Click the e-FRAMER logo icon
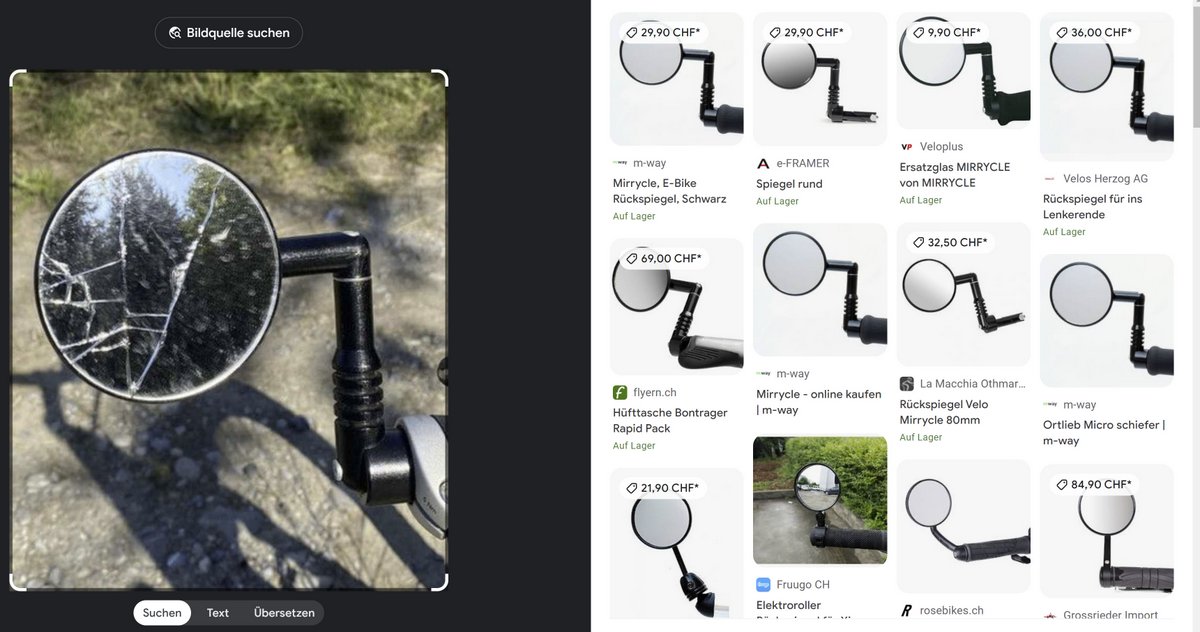 tap(763, 163)
